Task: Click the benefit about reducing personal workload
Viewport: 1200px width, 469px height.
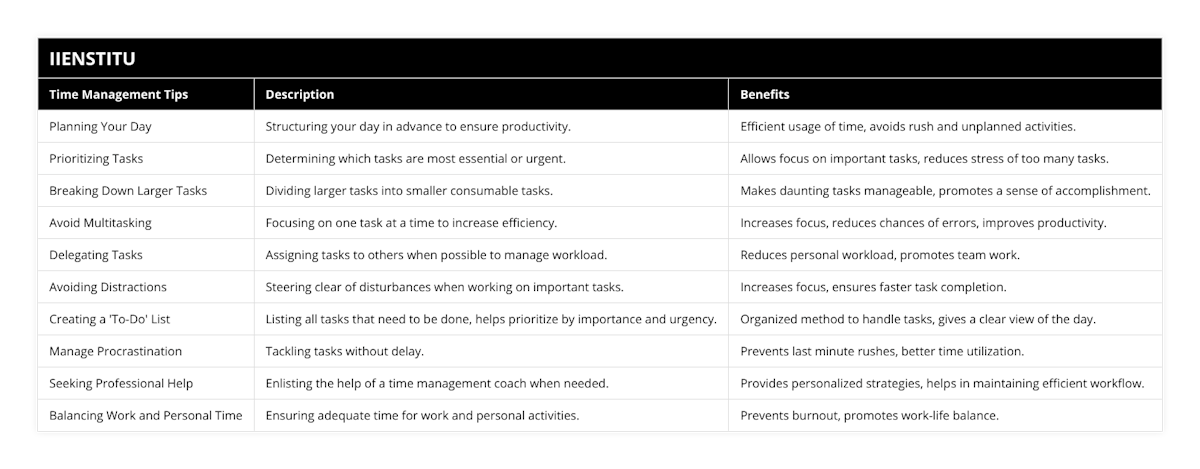Action: [x=880, y=255]
